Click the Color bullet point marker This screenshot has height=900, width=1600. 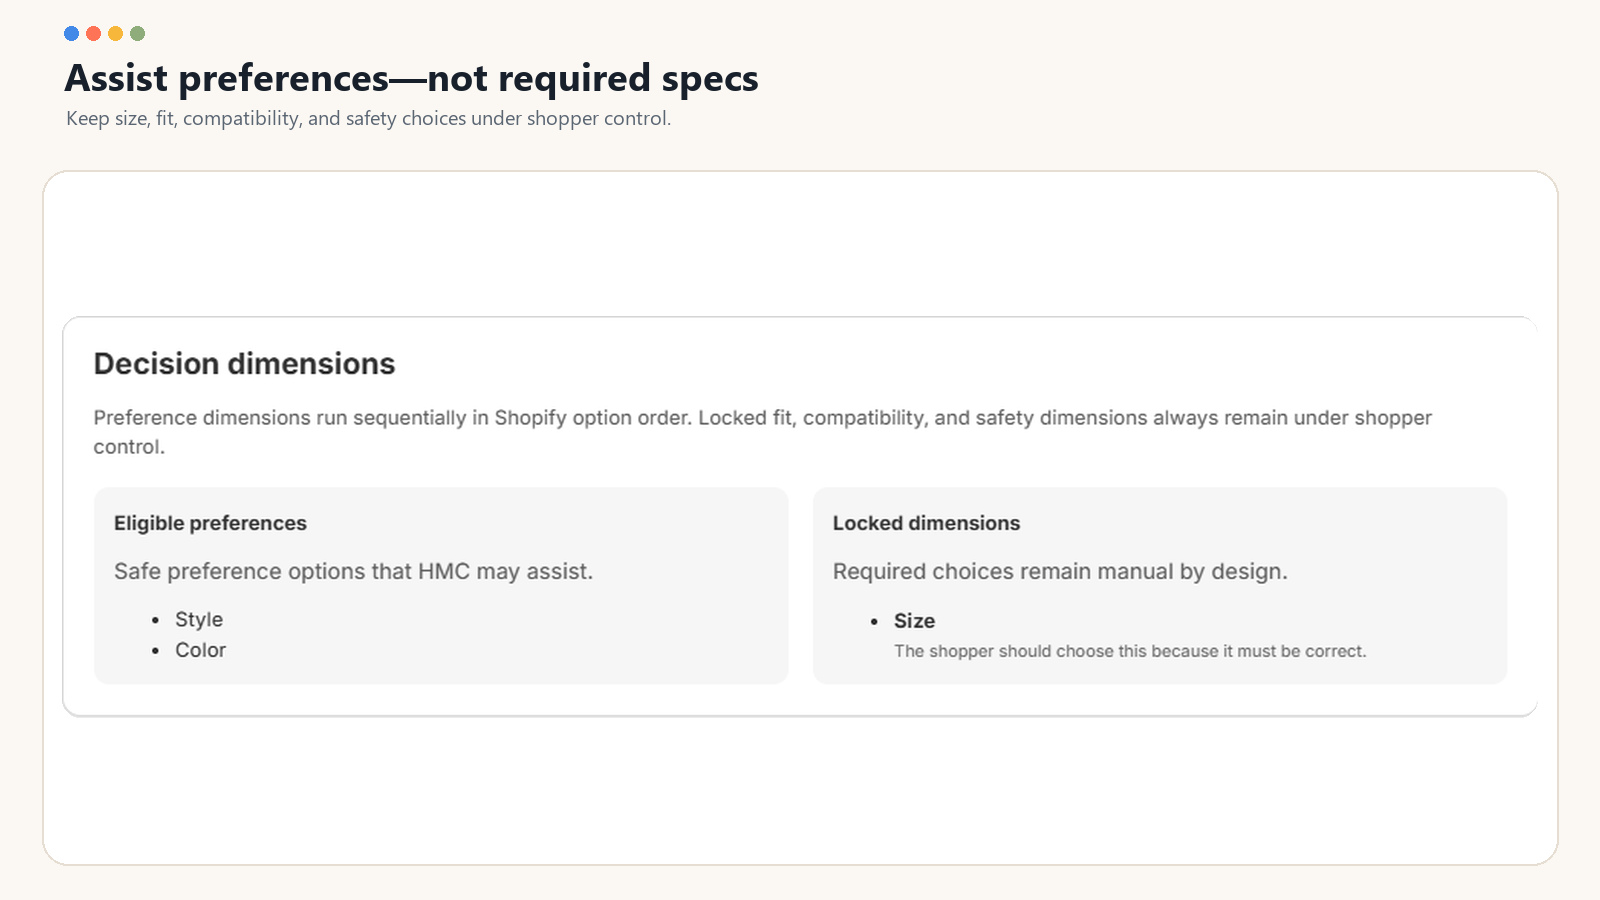155,651
